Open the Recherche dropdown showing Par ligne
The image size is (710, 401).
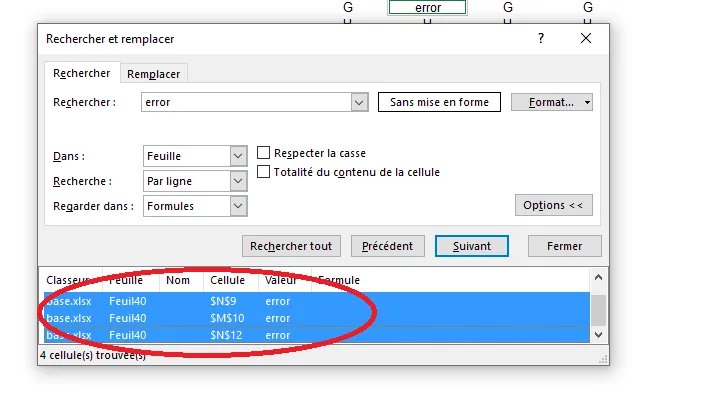coord(195,181)
